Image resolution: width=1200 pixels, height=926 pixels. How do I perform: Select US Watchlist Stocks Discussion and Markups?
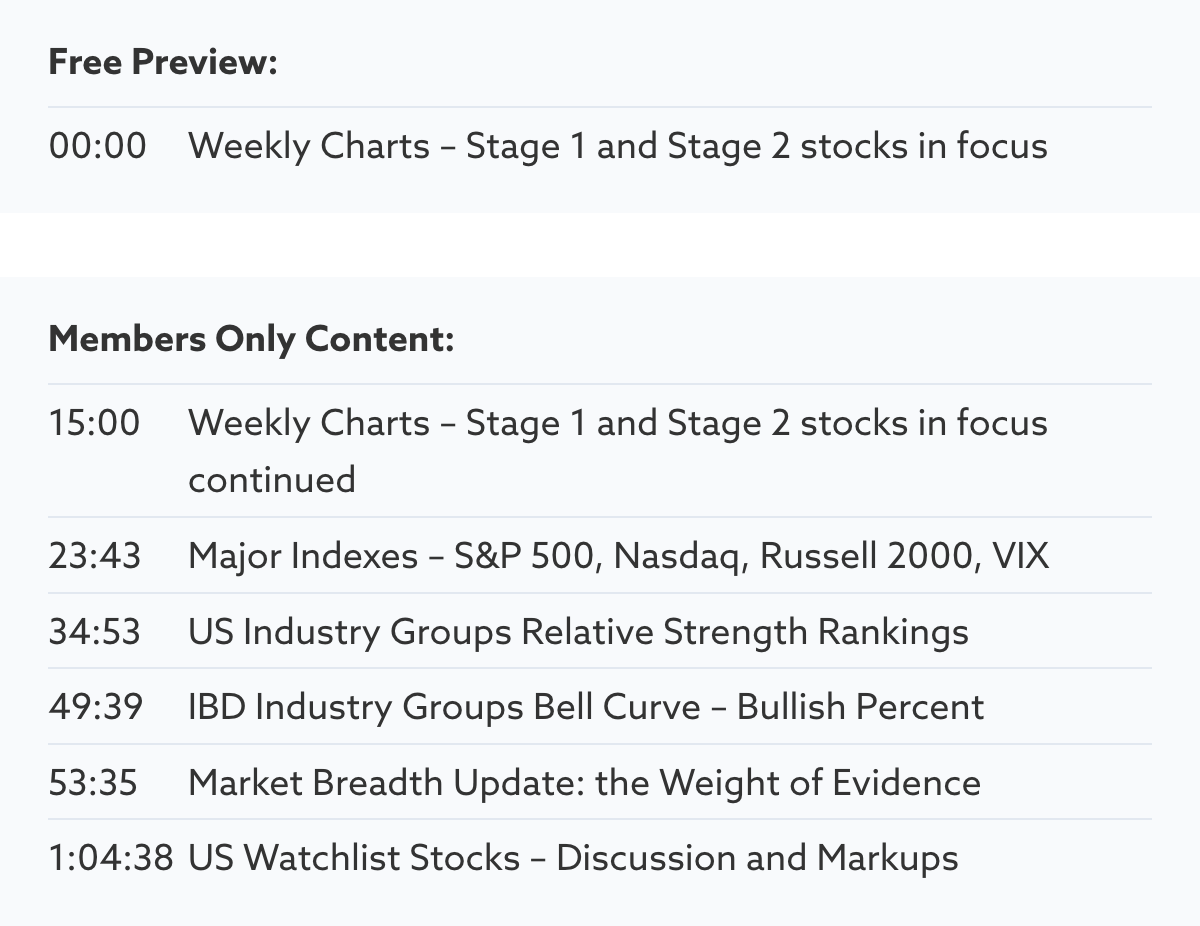point(573,858)
